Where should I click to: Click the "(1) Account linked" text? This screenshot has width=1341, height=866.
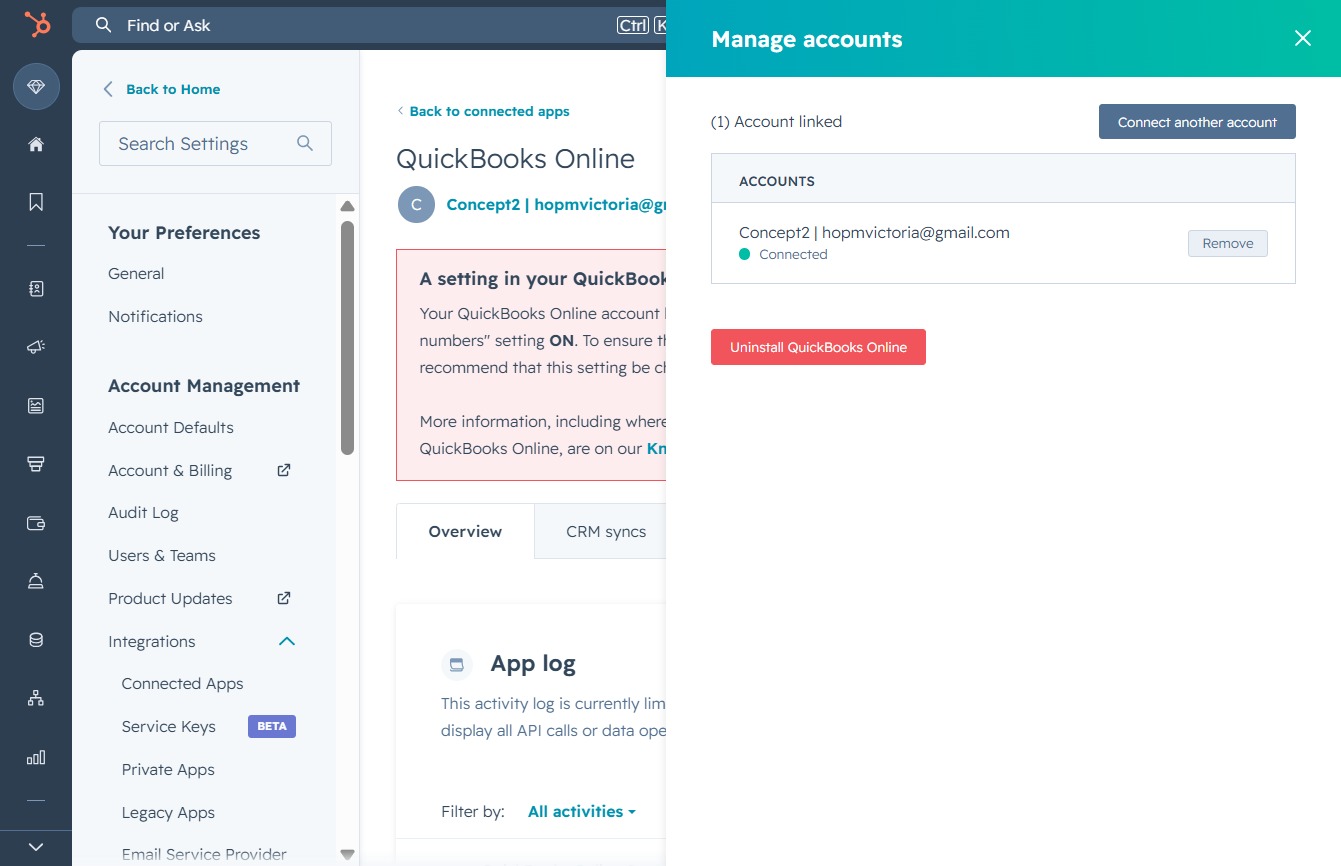click(x=776, y=121)
